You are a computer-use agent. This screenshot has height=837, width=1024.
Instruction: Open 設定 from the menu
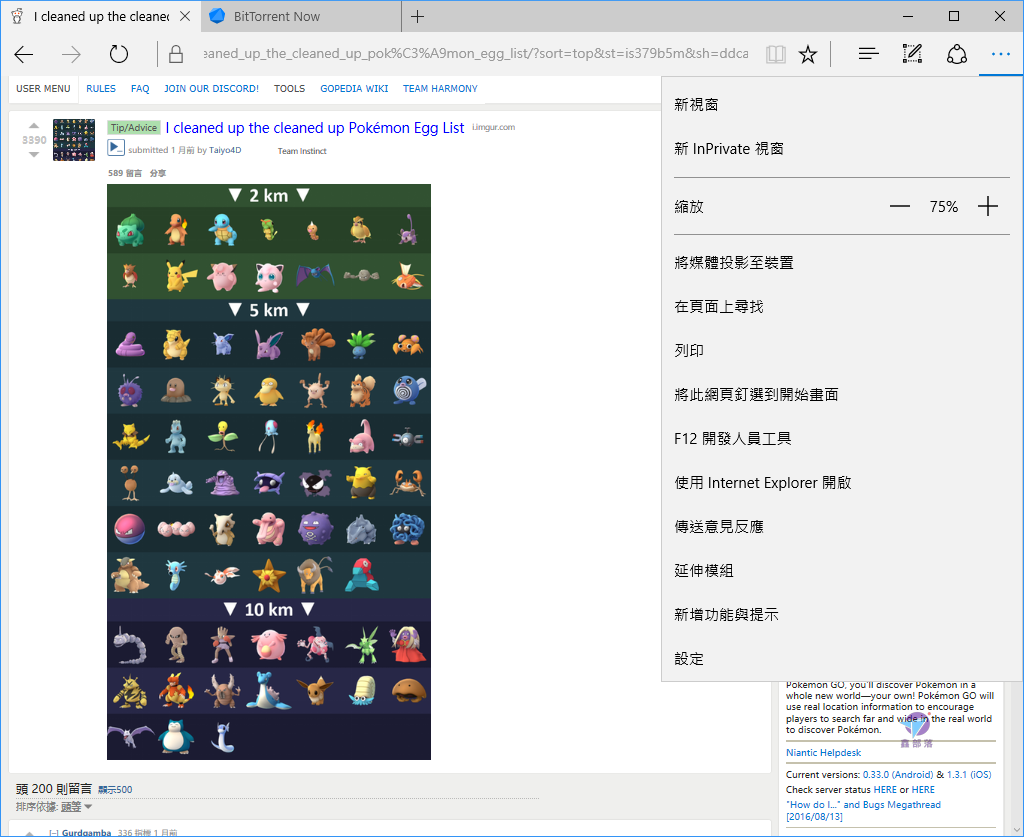[842, 659]
